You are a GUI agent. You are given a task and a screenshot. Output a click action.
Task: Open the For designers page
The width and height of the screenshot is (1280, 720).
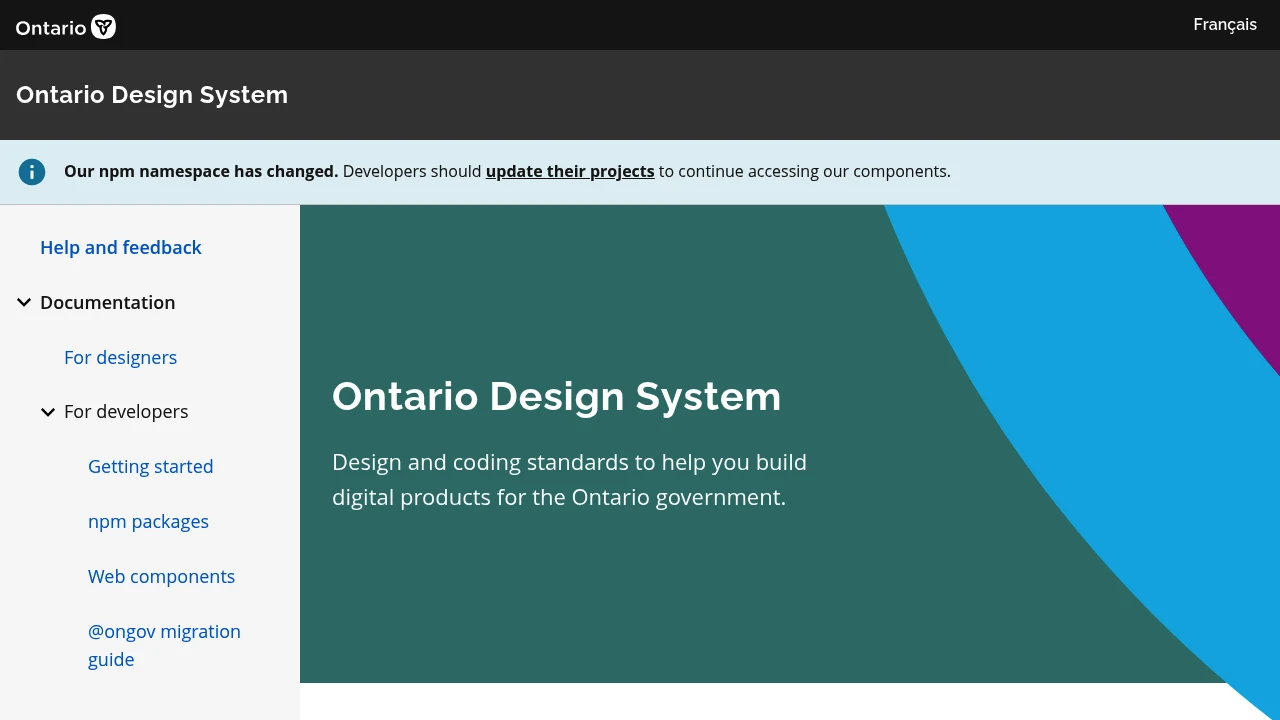coord(120,357)
